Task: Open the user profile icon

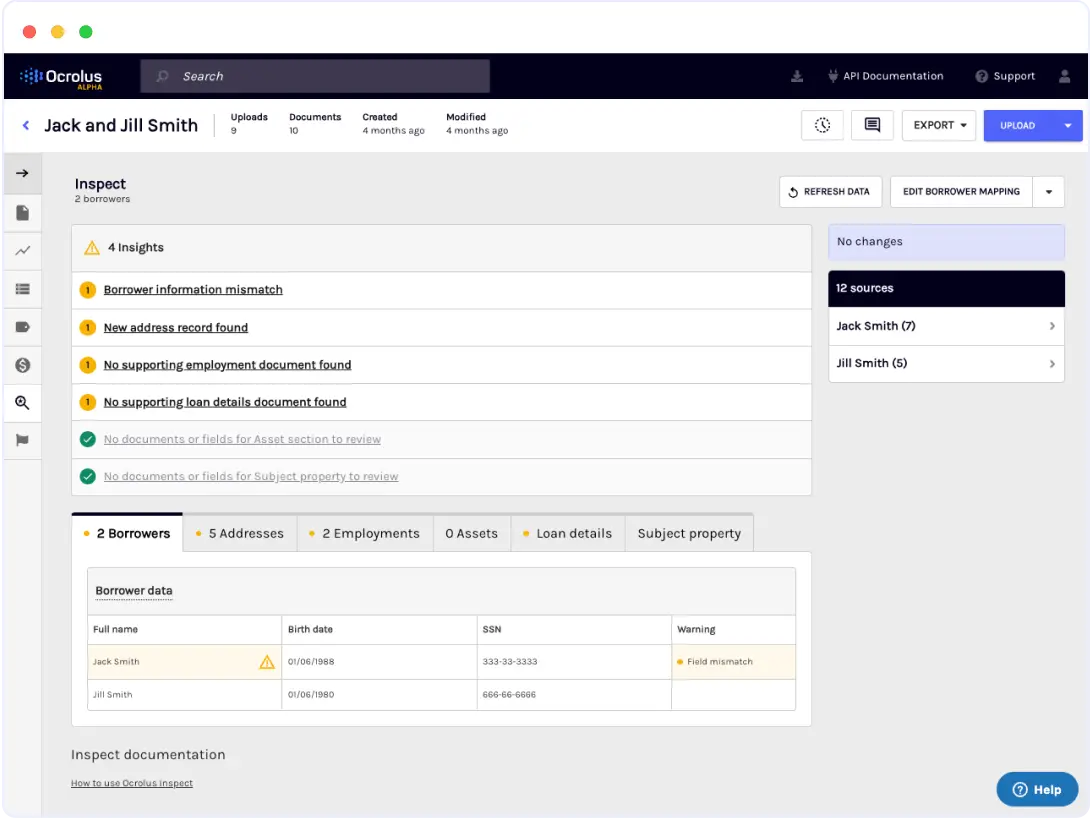Action: coord(1064,76)
